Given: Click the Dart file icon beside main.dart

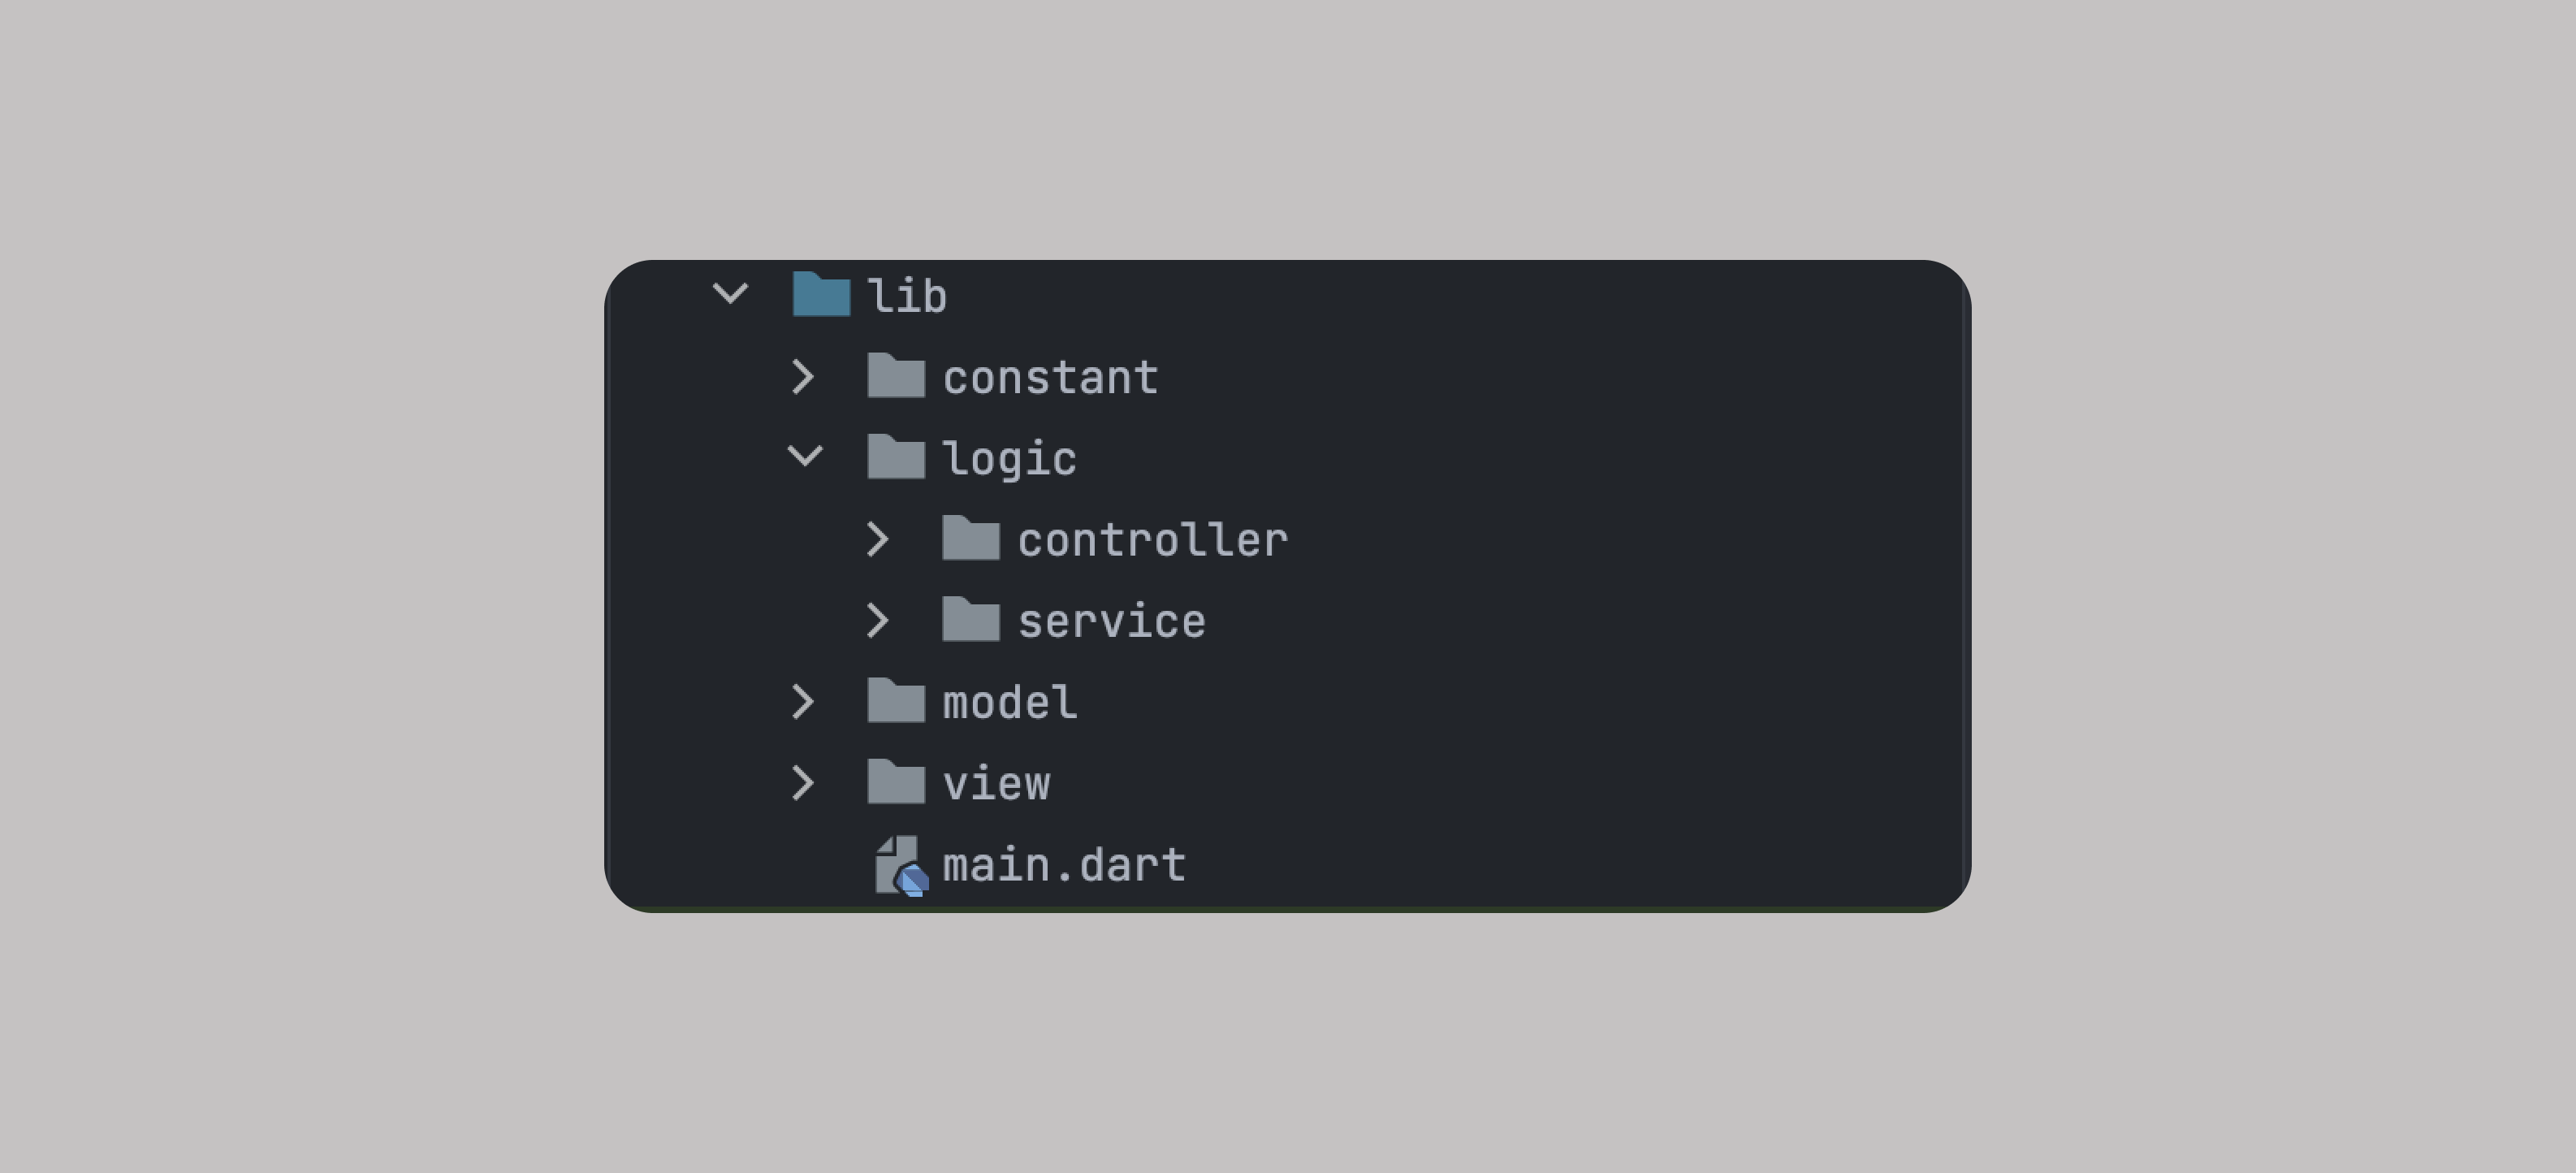Looking at the screenshot, I should tap(899, 864).
